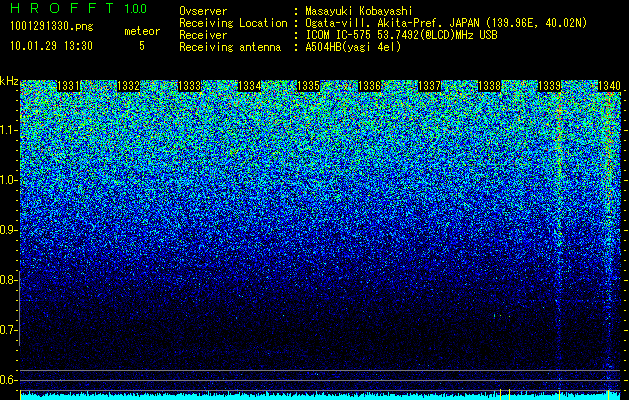Click the 1333 time marker label
This screenshot has width=629, height=400.
coord(189,86)
